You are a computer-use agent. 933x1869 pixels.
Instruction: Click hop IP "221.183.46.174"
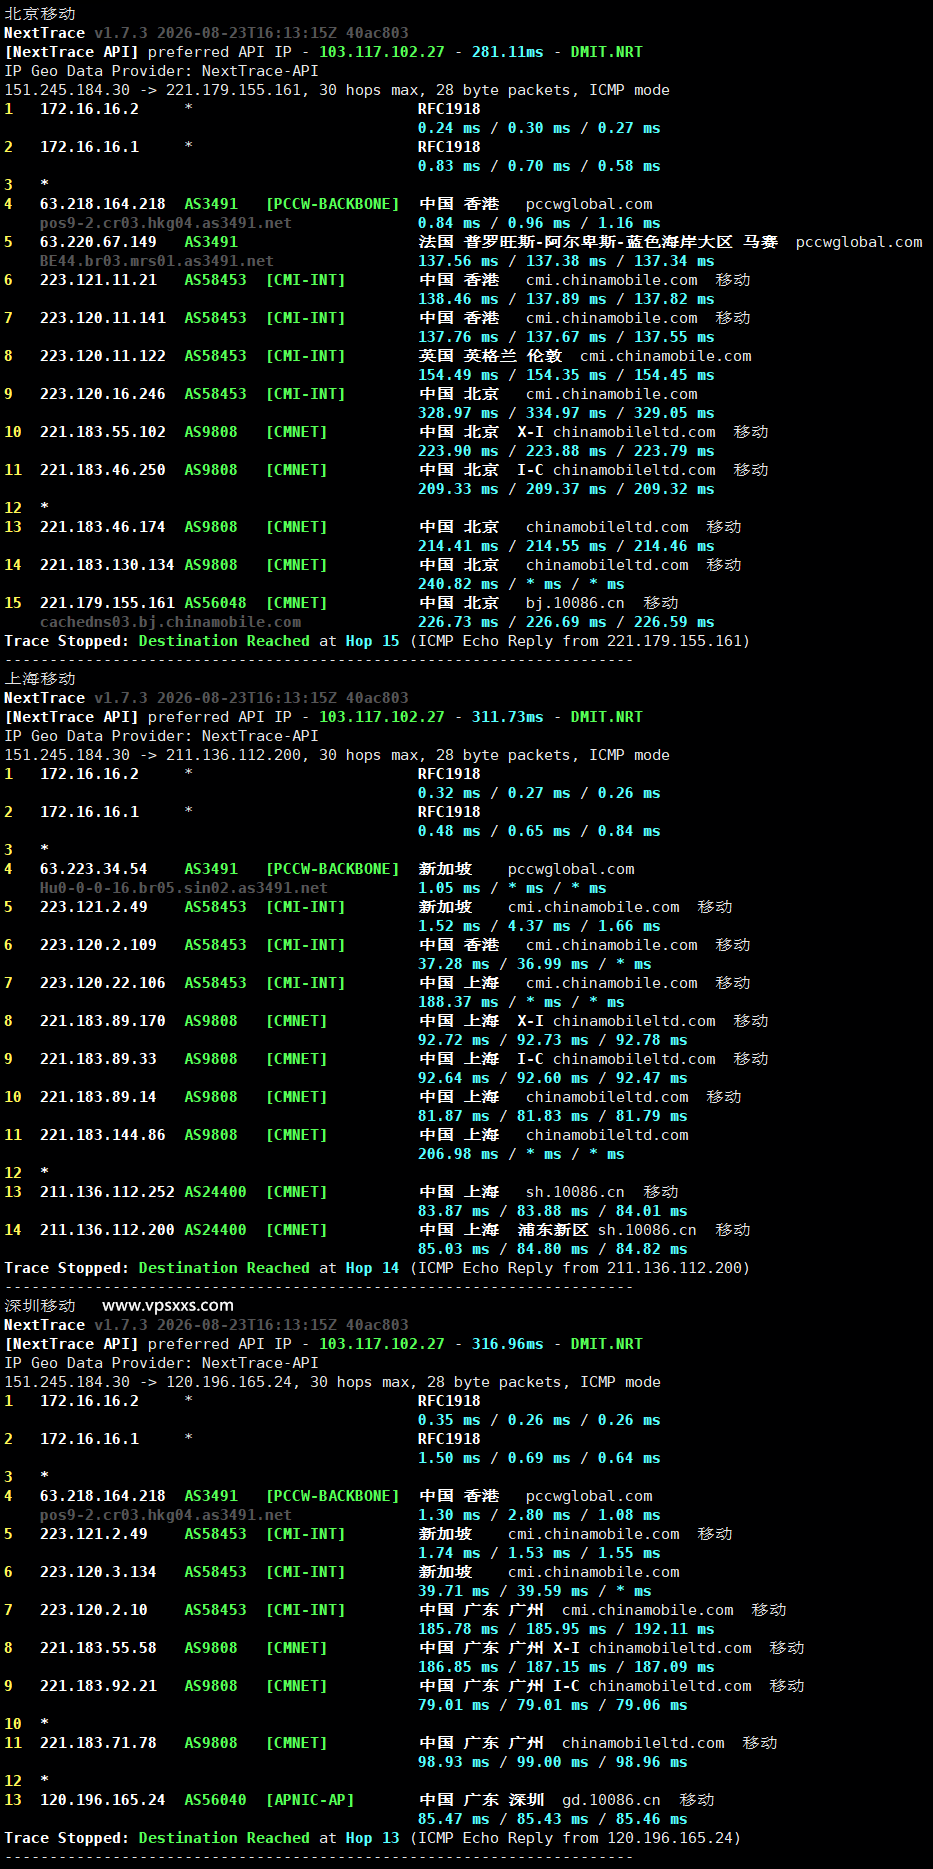103,527
